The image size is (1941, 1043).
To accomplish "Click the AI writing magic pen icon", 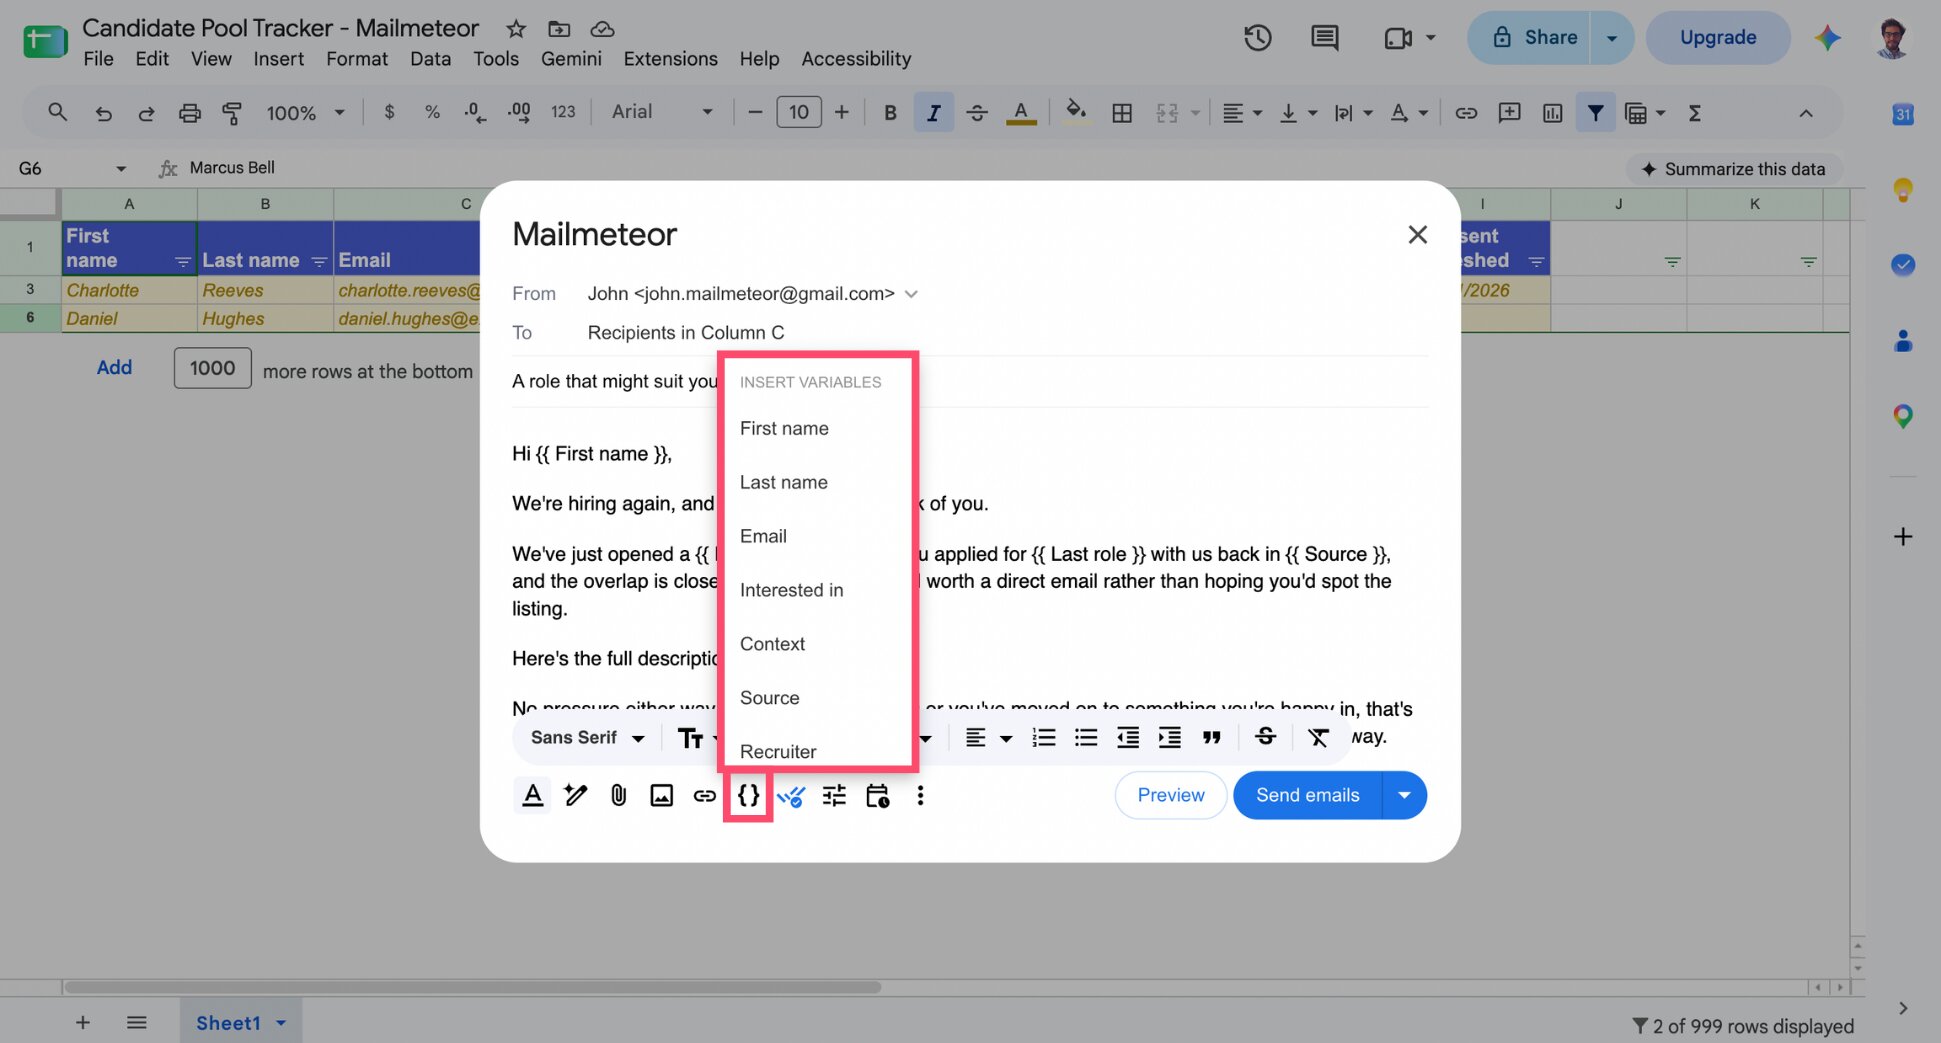I will tap(576, 795).
